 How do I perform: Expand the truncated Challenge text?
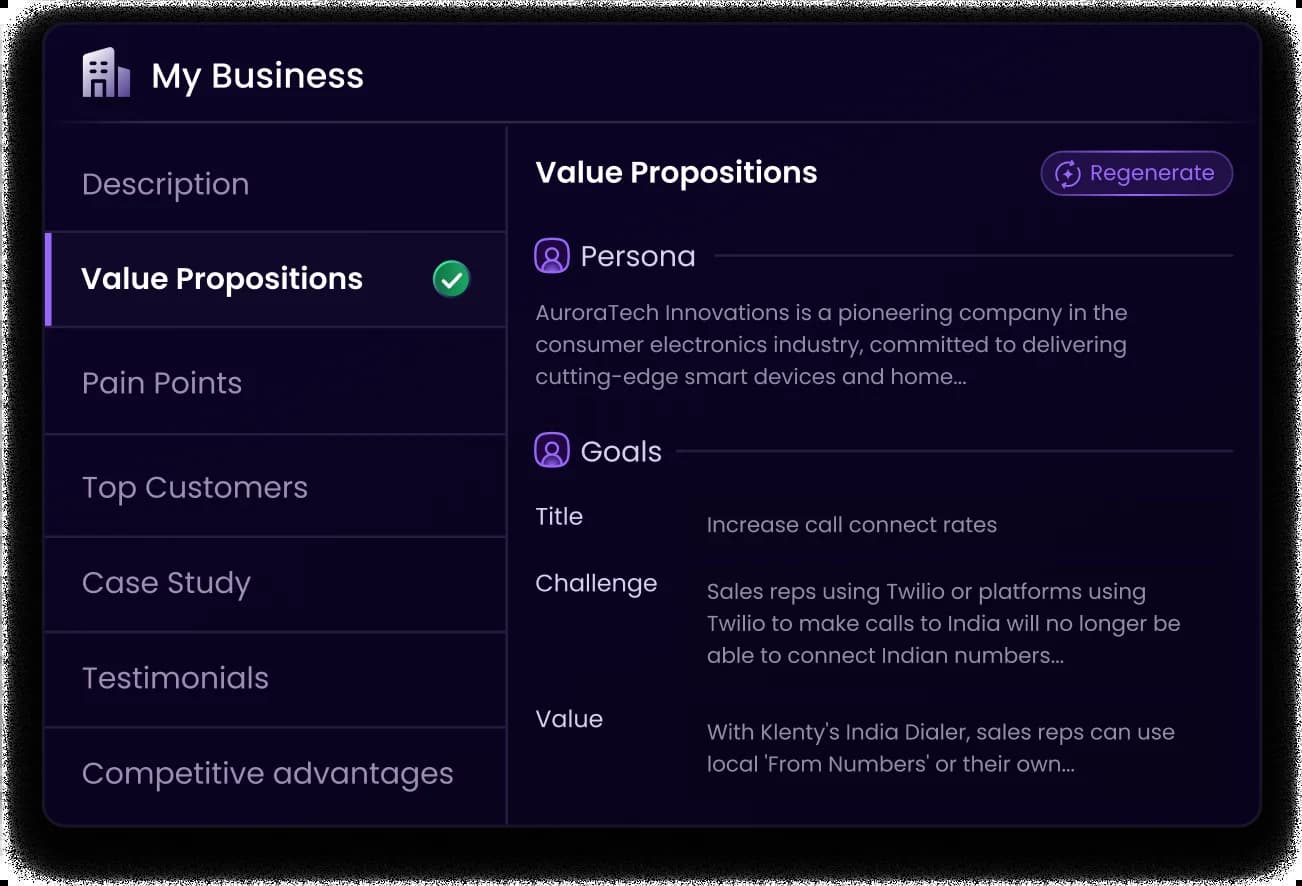(x=943, y=624)
